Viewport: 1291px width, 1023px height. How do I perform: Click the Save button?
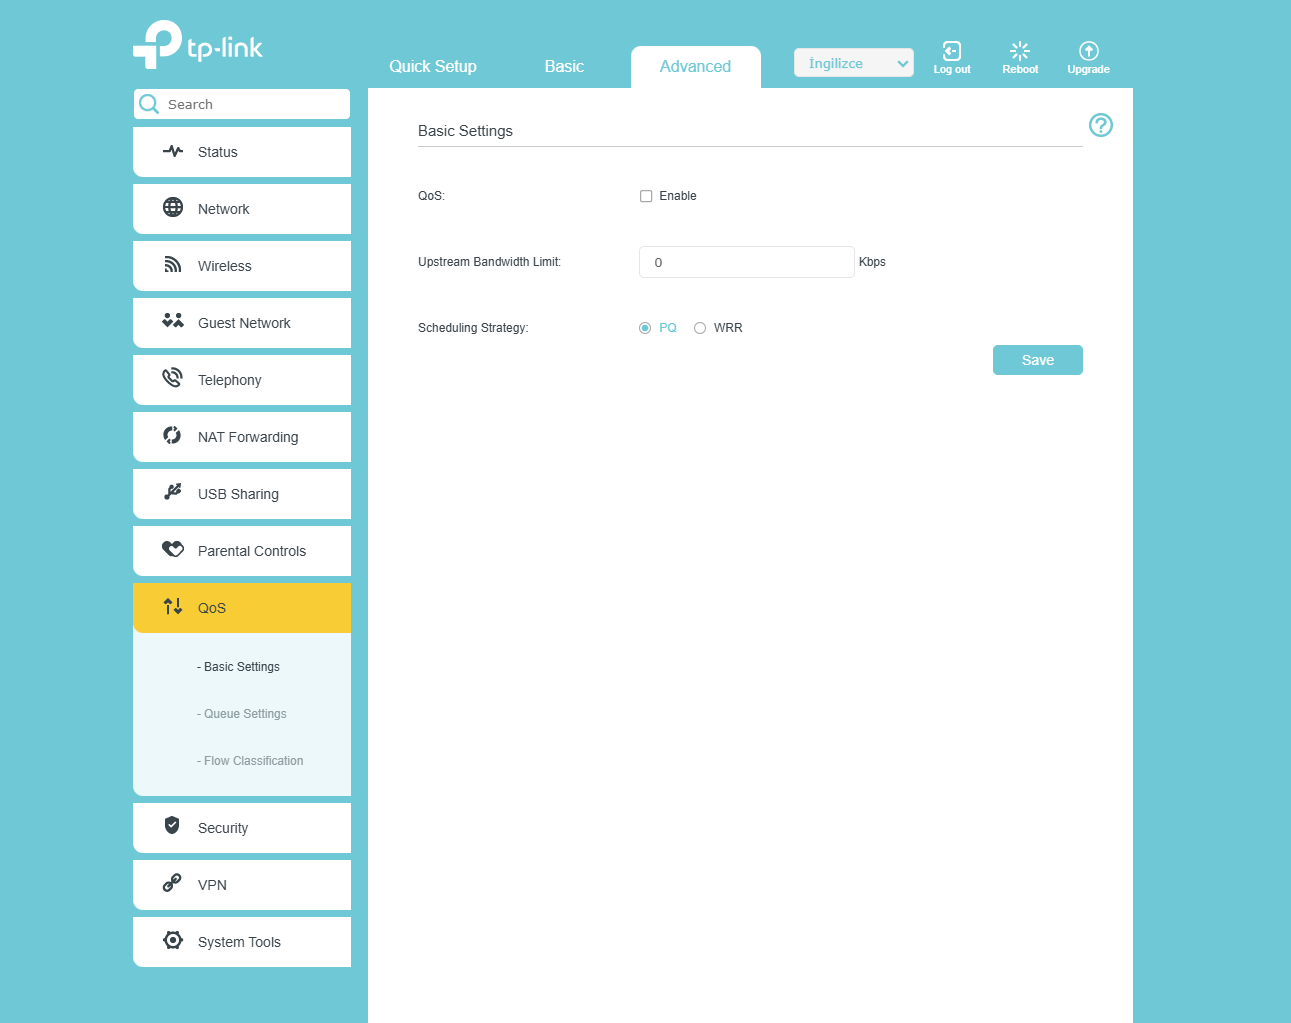coord(1038,360)
